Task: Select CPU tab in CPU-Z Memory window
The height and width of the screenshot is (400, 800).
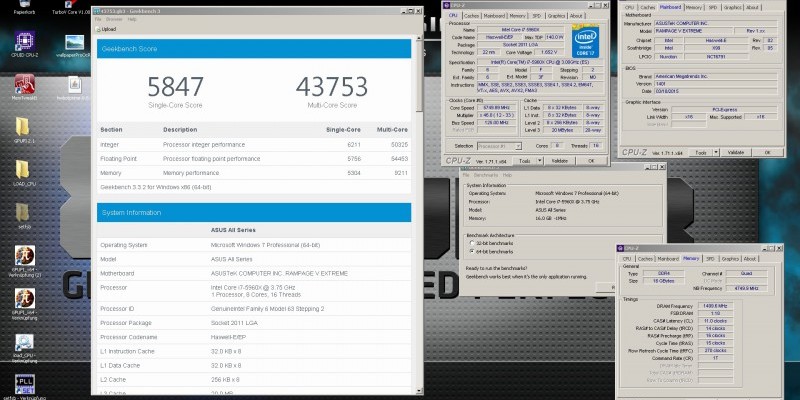Action: 627,259
